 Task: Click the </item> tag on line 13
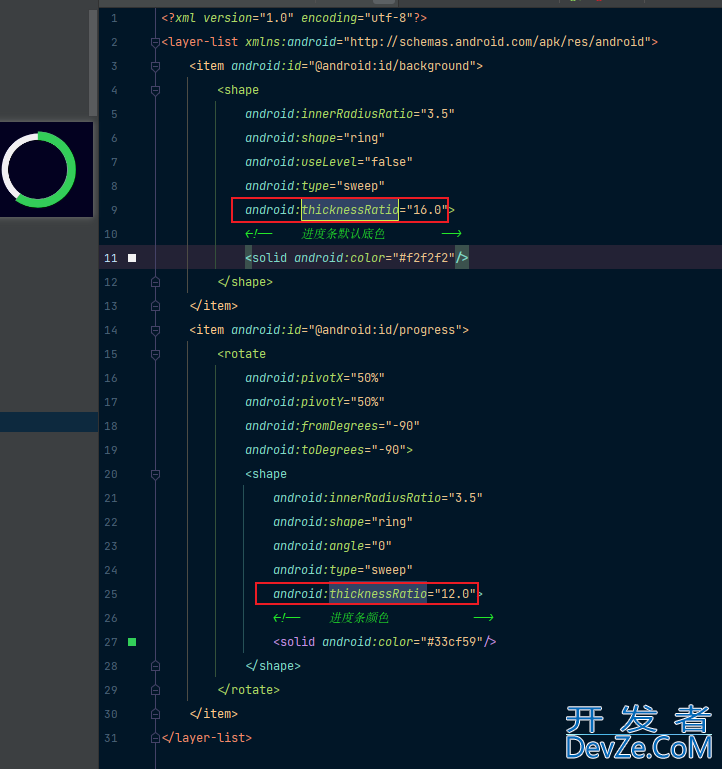pos(214,306)
